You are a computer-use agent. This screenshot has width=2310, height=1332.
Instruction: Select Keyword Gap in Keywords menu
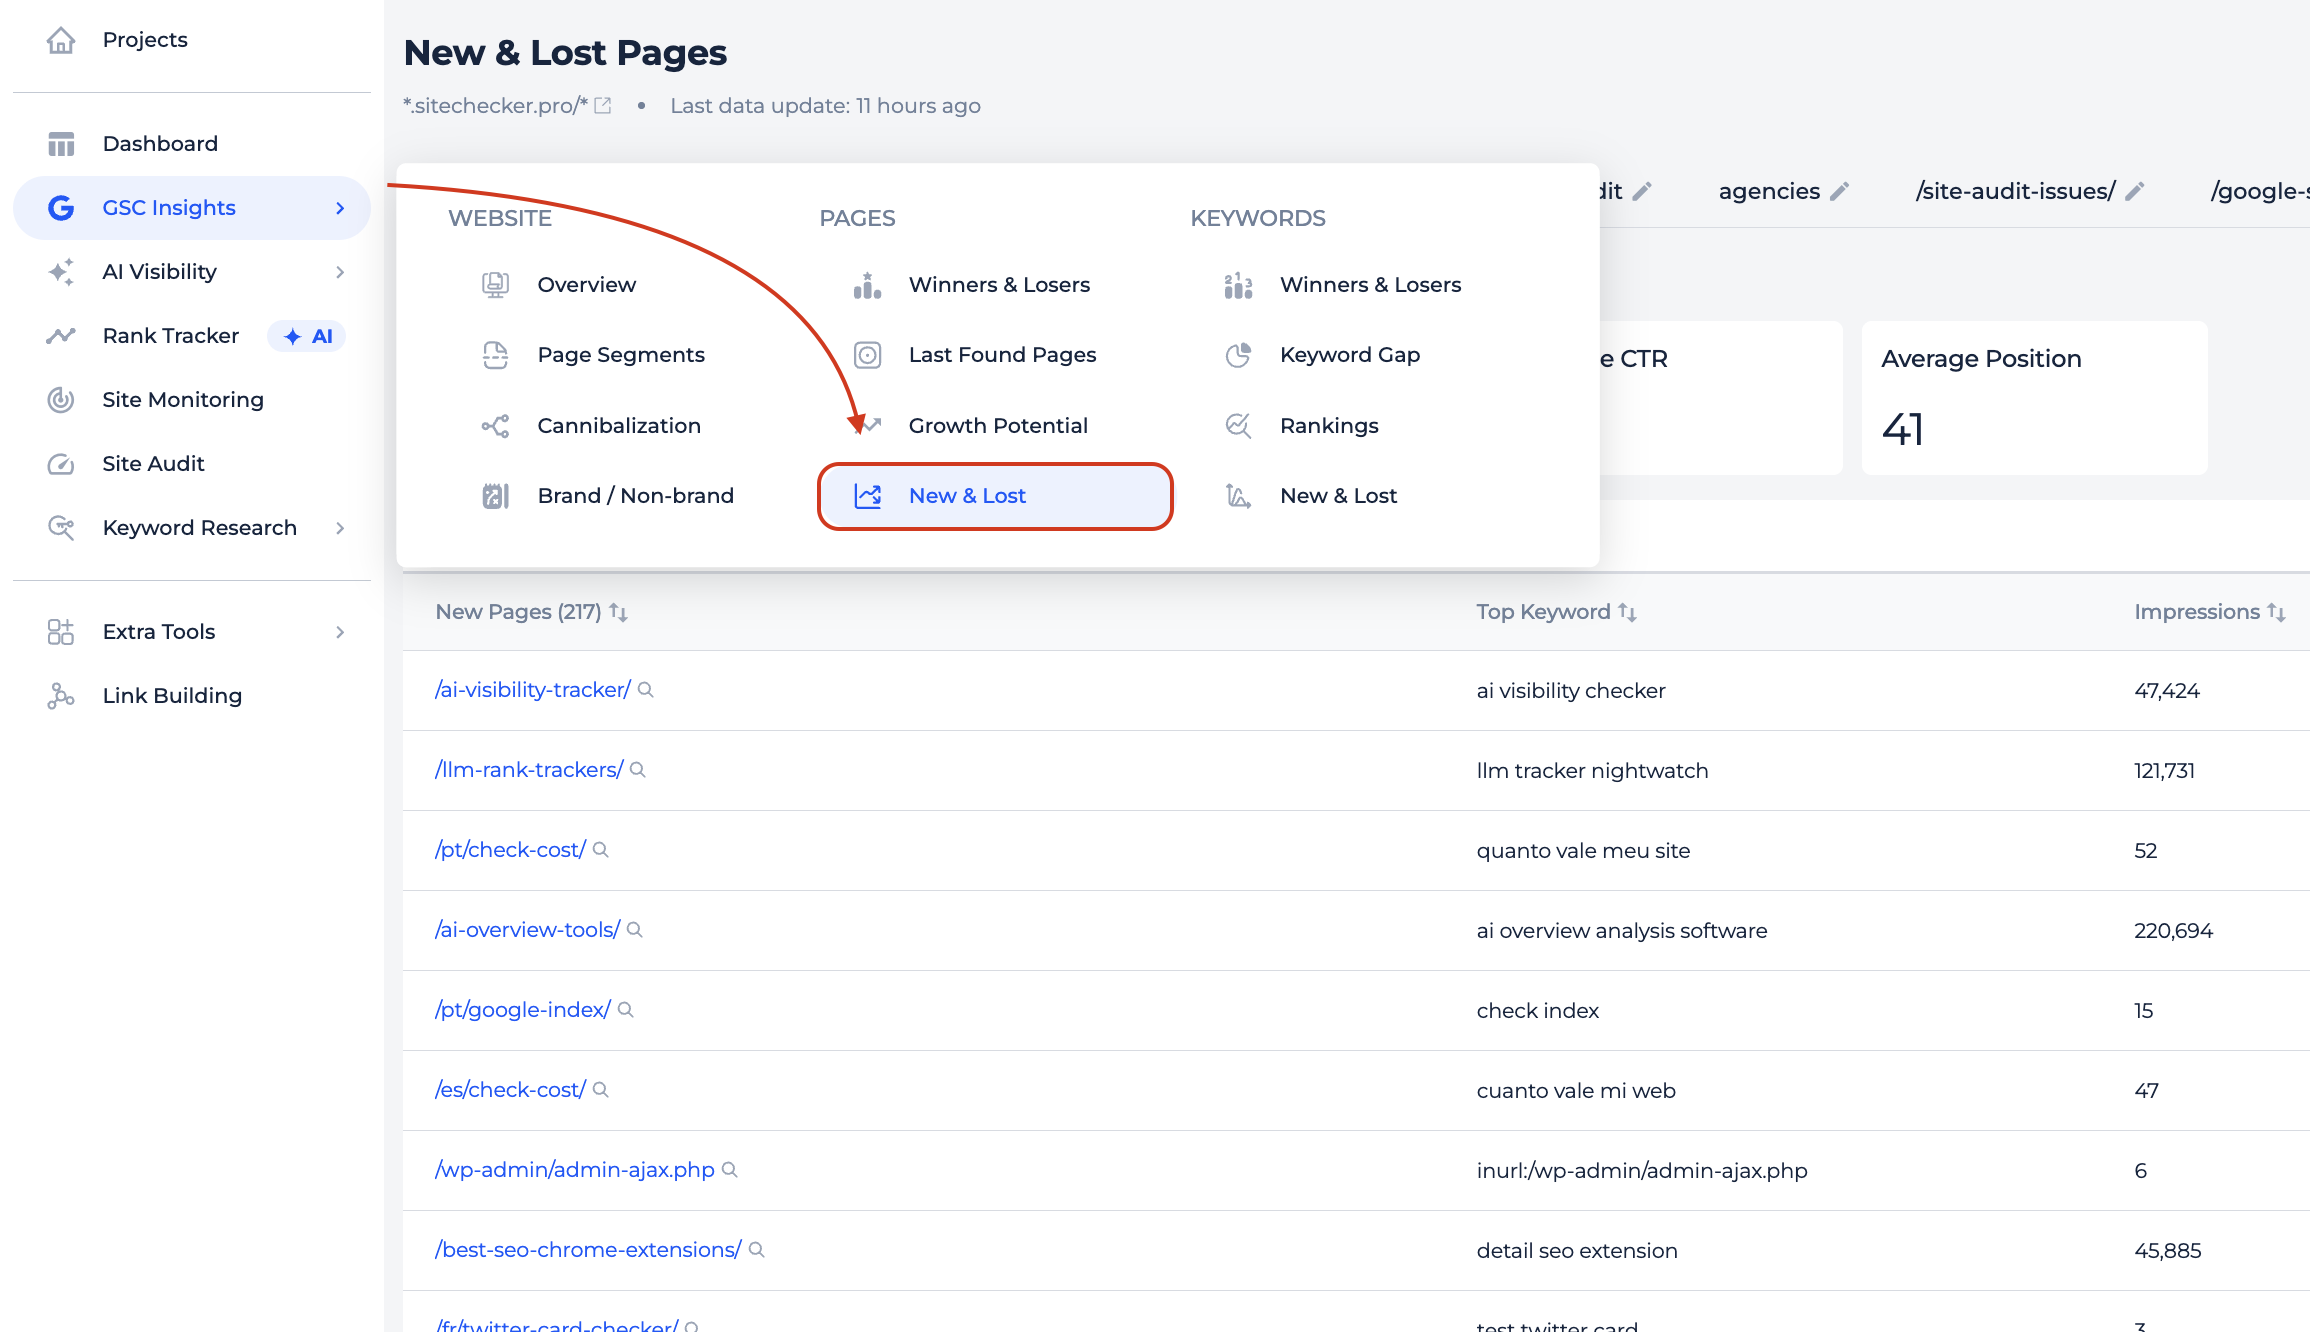1349,355
